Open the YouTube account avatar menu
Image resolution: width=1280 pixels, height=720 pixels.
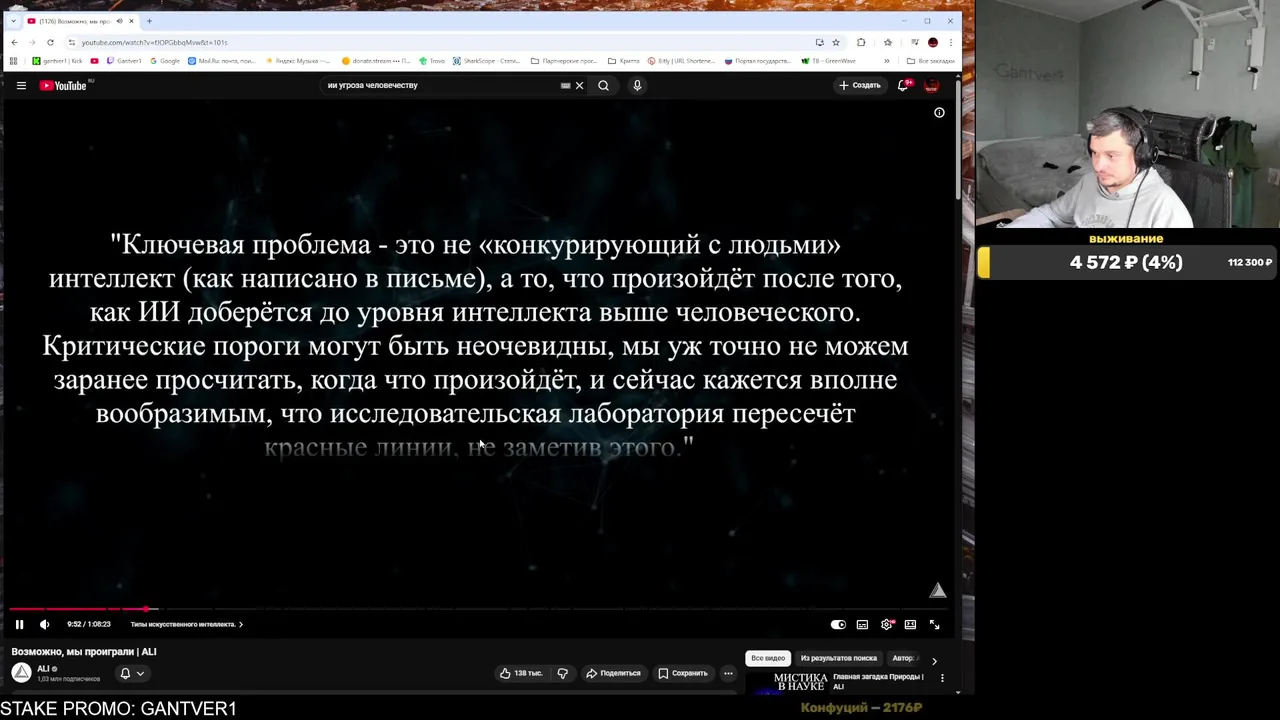931,85
